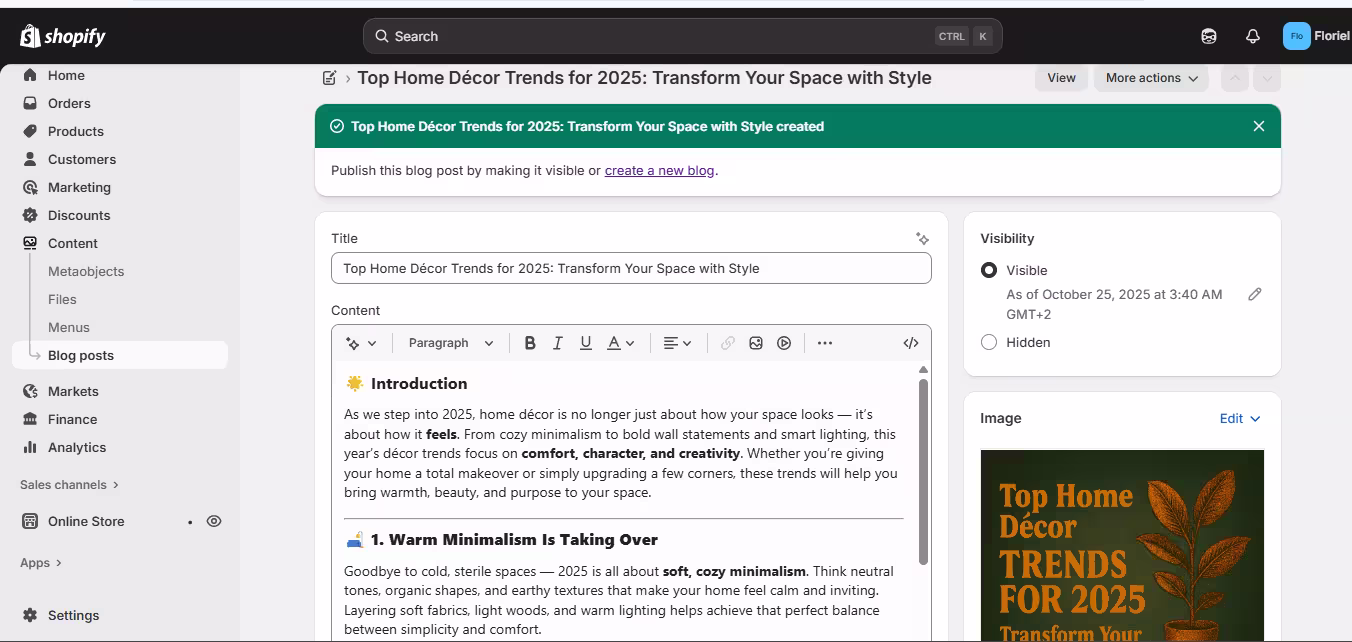Click into the blog Title field
This screenshot has width=1352, height=642.
[630, 268]
